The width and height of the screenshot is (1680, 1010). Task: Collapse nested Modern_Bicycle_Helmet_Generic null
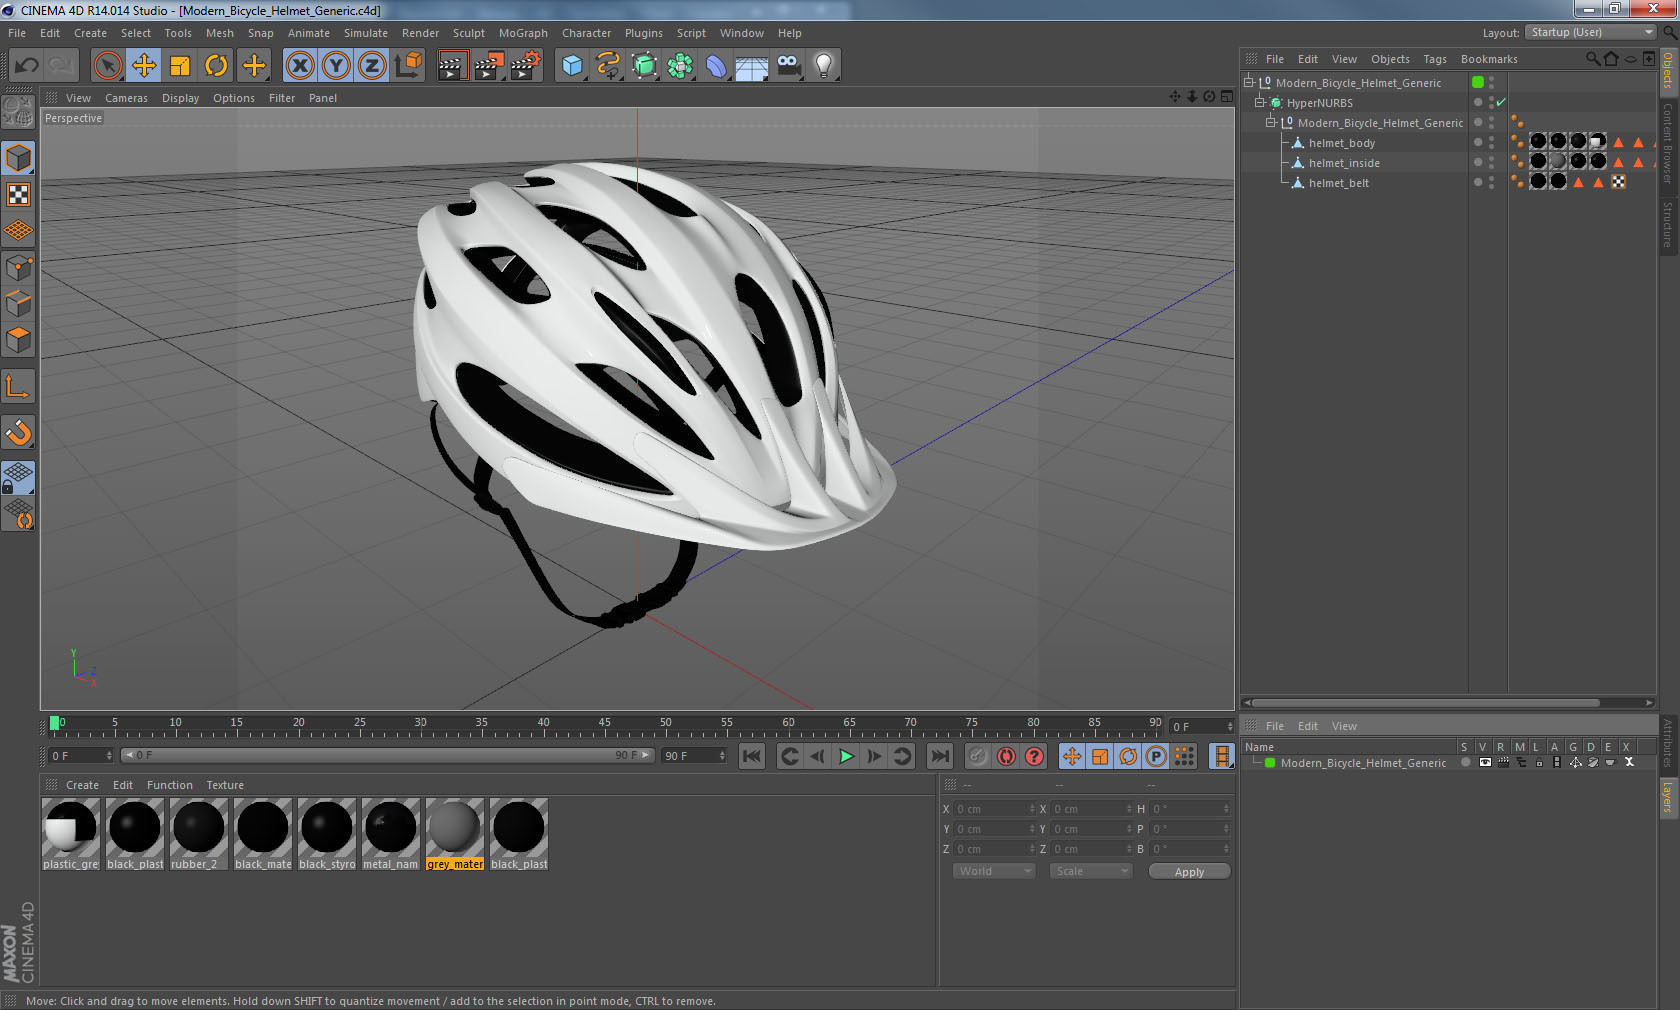[x=1271, y=122]
